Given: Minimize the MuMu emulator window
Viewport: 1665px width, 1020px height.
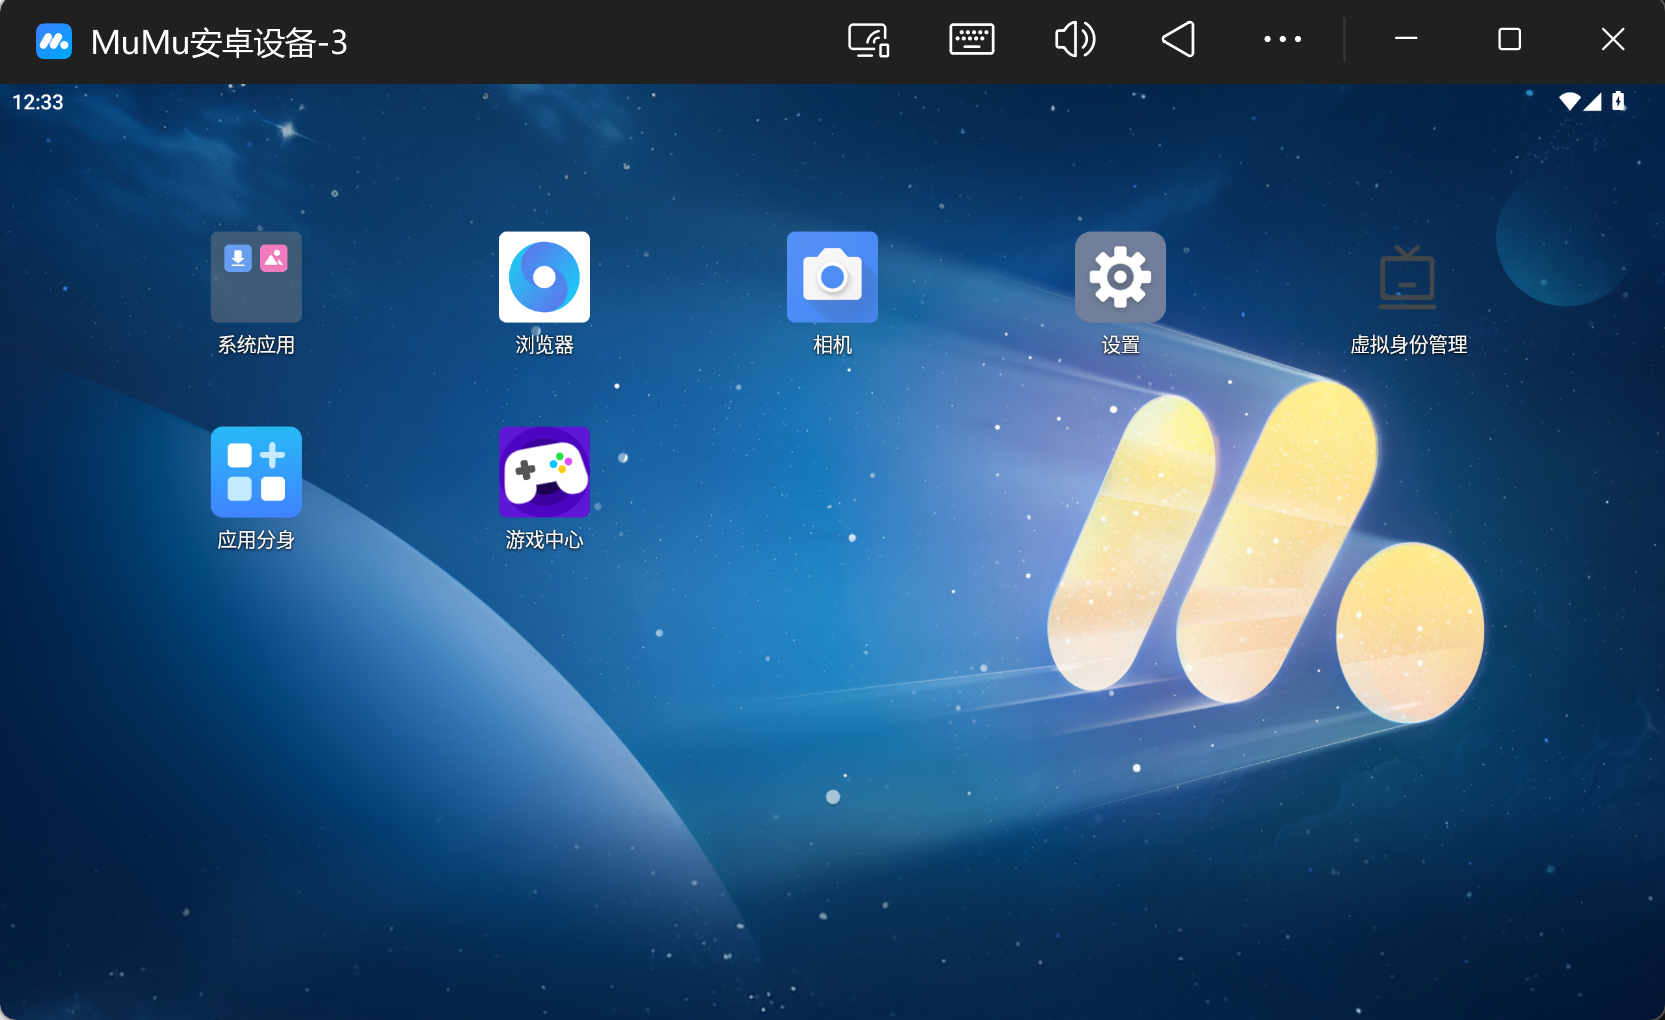Looking at the screenshot, I should coord(1406,39).
